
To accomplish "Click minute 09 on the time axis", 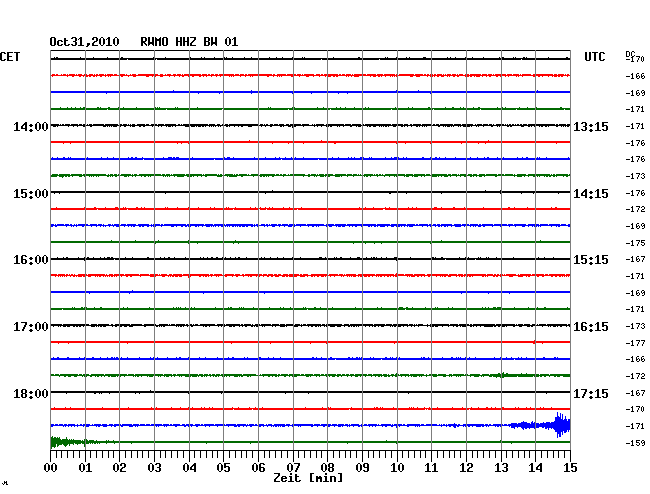I will pos(362,467).
